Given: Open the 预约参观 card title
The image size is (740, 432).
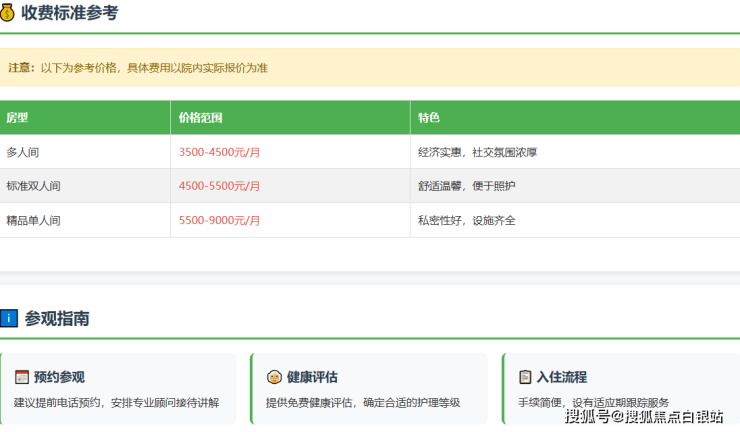Looking at the screenshot, I should (59, 377).
